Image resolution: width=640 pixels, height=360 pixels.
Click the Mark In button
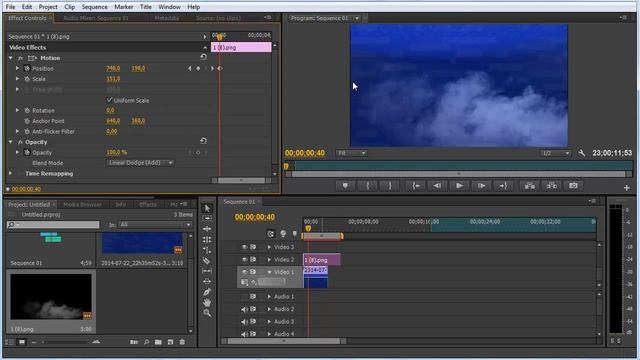point(368,186)
